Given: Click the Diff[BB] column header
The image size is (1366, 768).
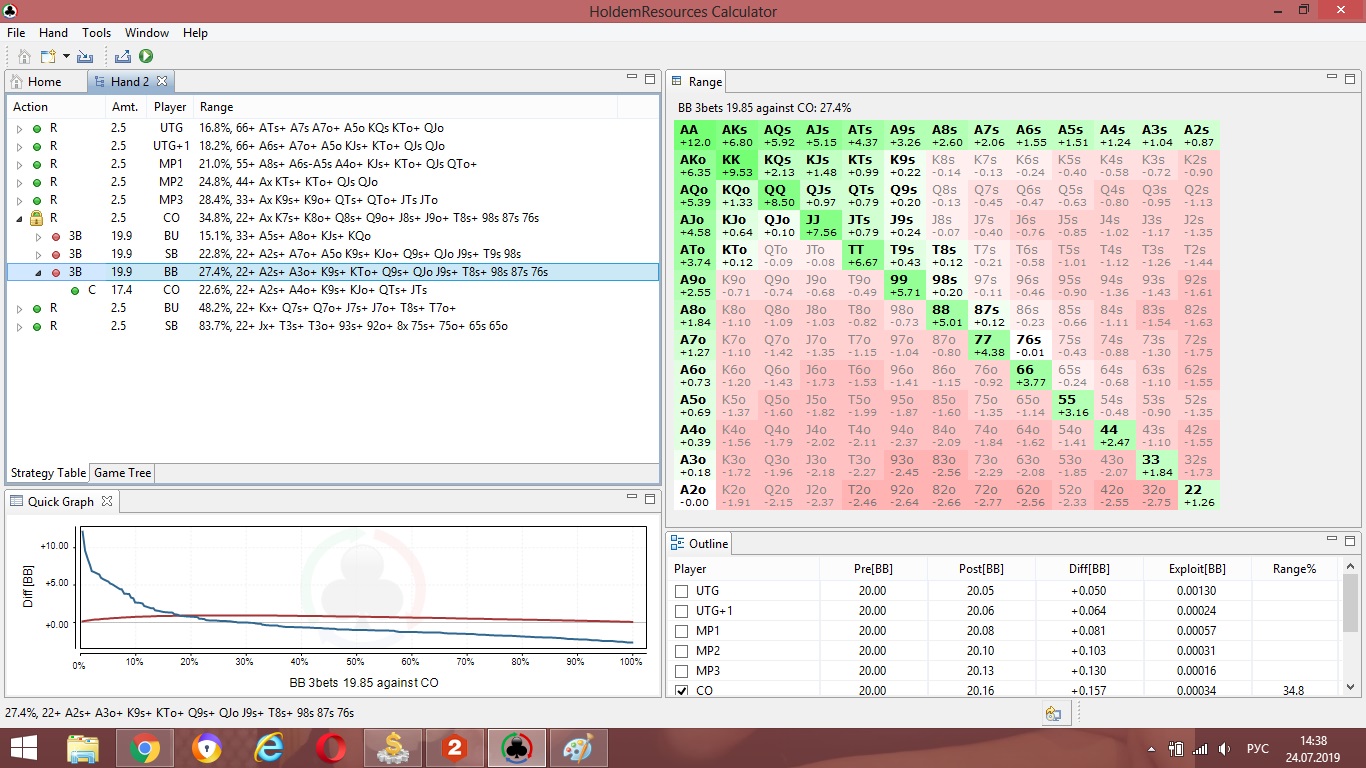Looking at the screenshot, I should coord(1088,568).
